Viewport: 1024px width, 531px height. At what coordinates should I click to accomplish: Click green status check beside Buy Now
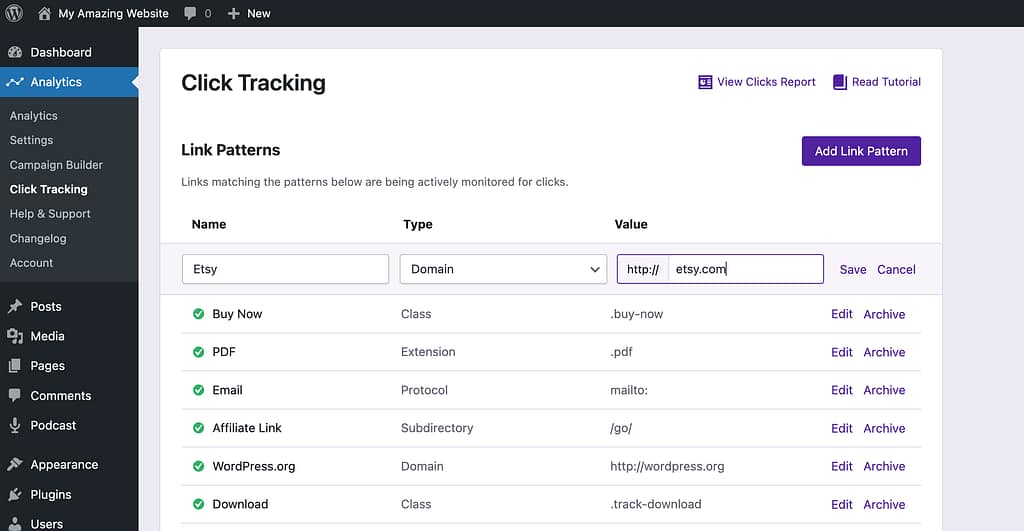(x=198, y=314)
